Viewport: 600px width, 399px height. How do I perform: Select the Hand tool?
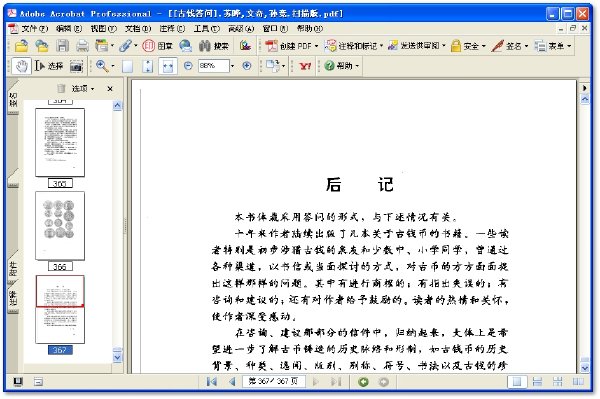(x=21, y=66)
